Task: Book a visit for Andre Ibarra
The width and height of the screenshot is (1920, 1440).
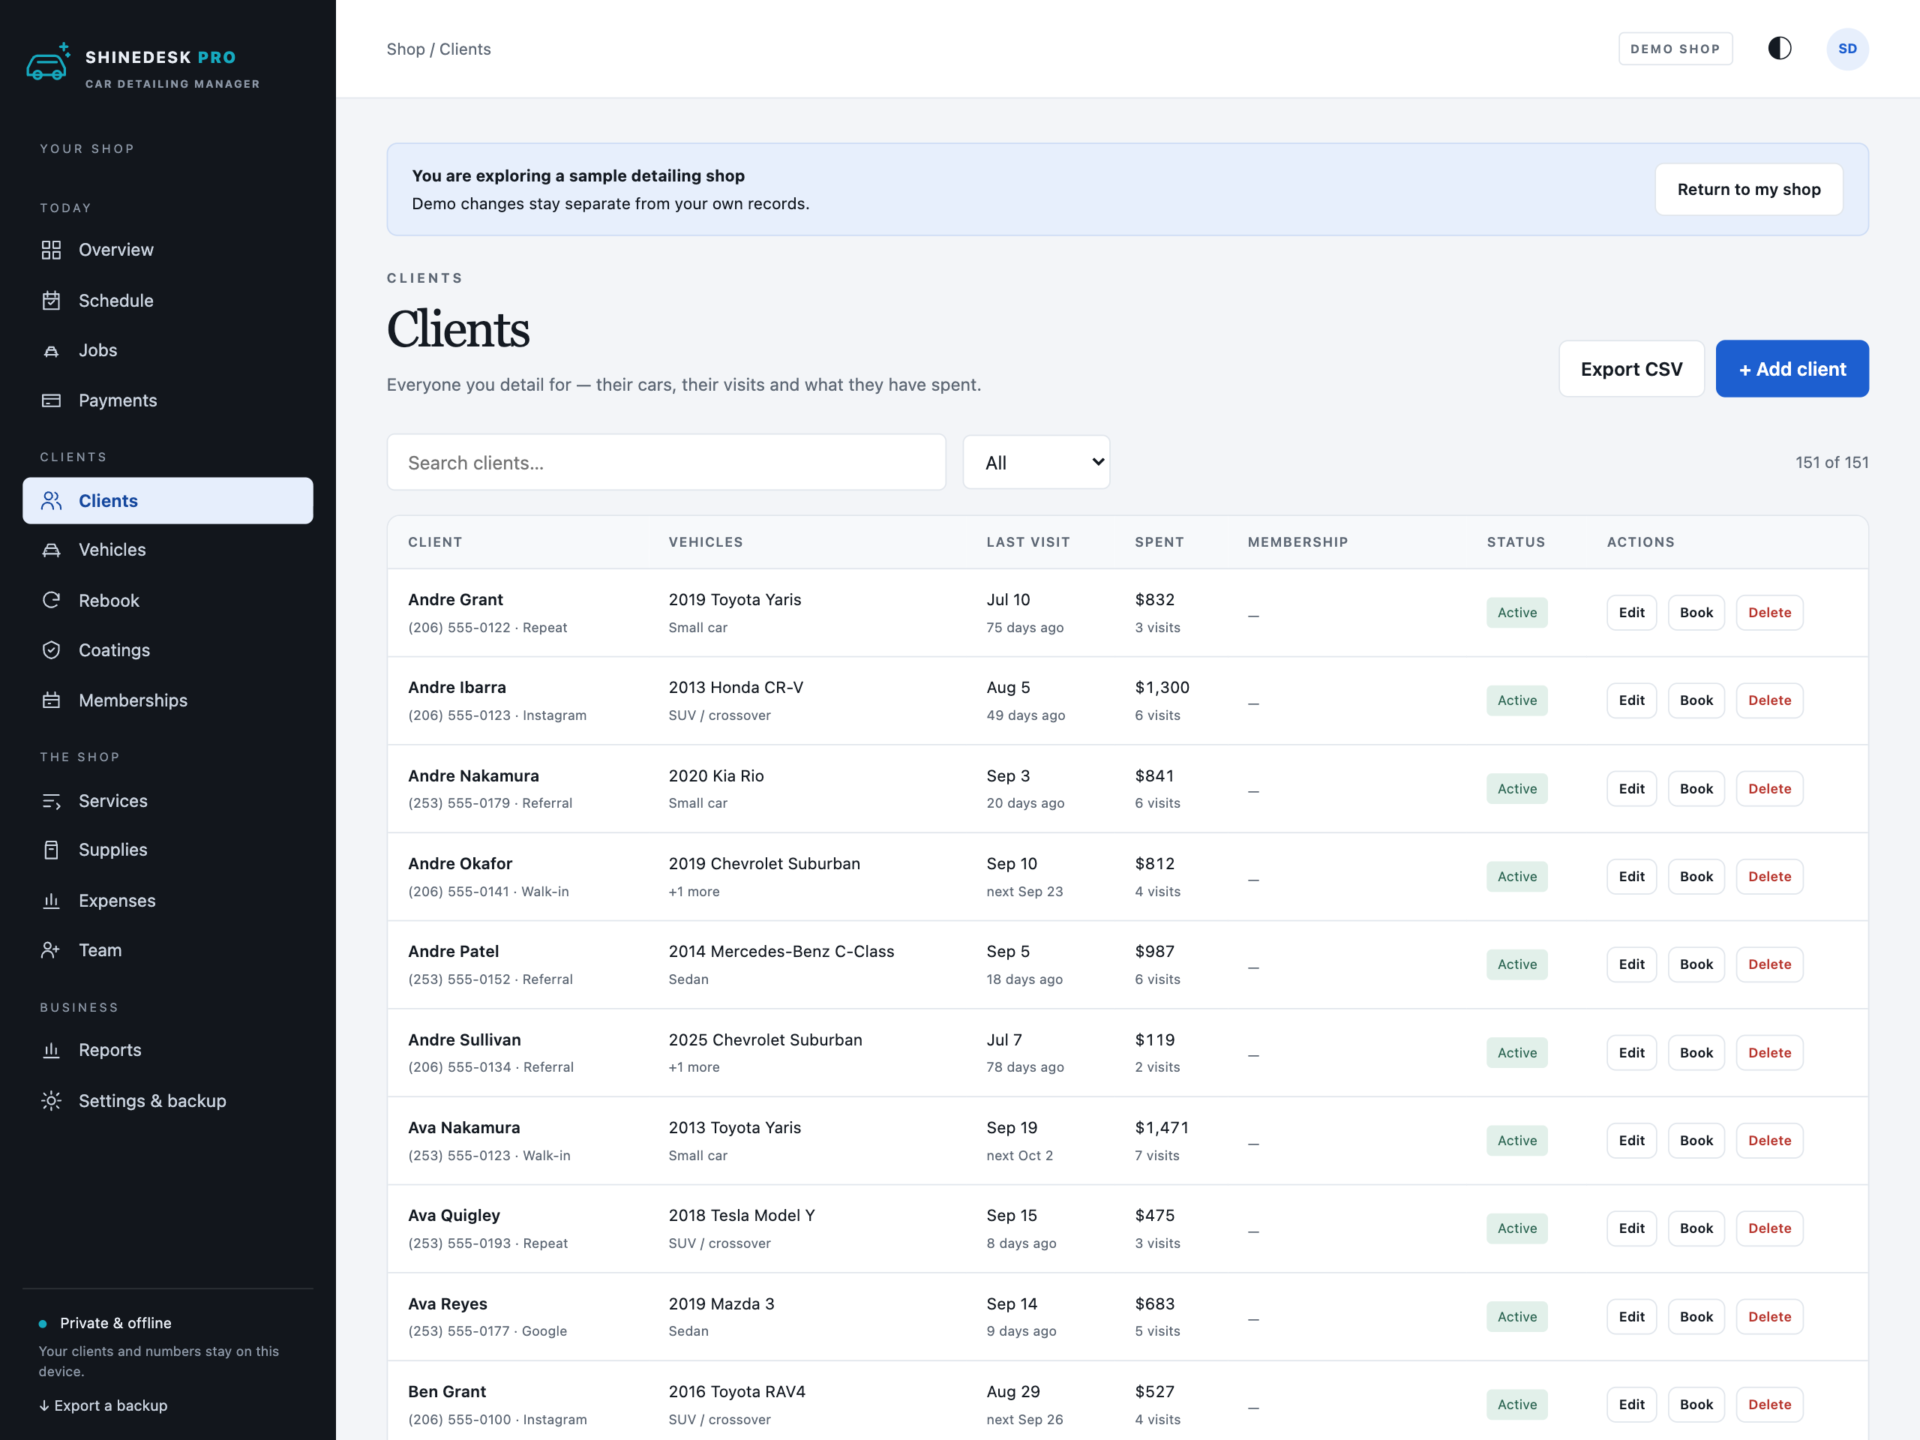Action: [1696, 701]
